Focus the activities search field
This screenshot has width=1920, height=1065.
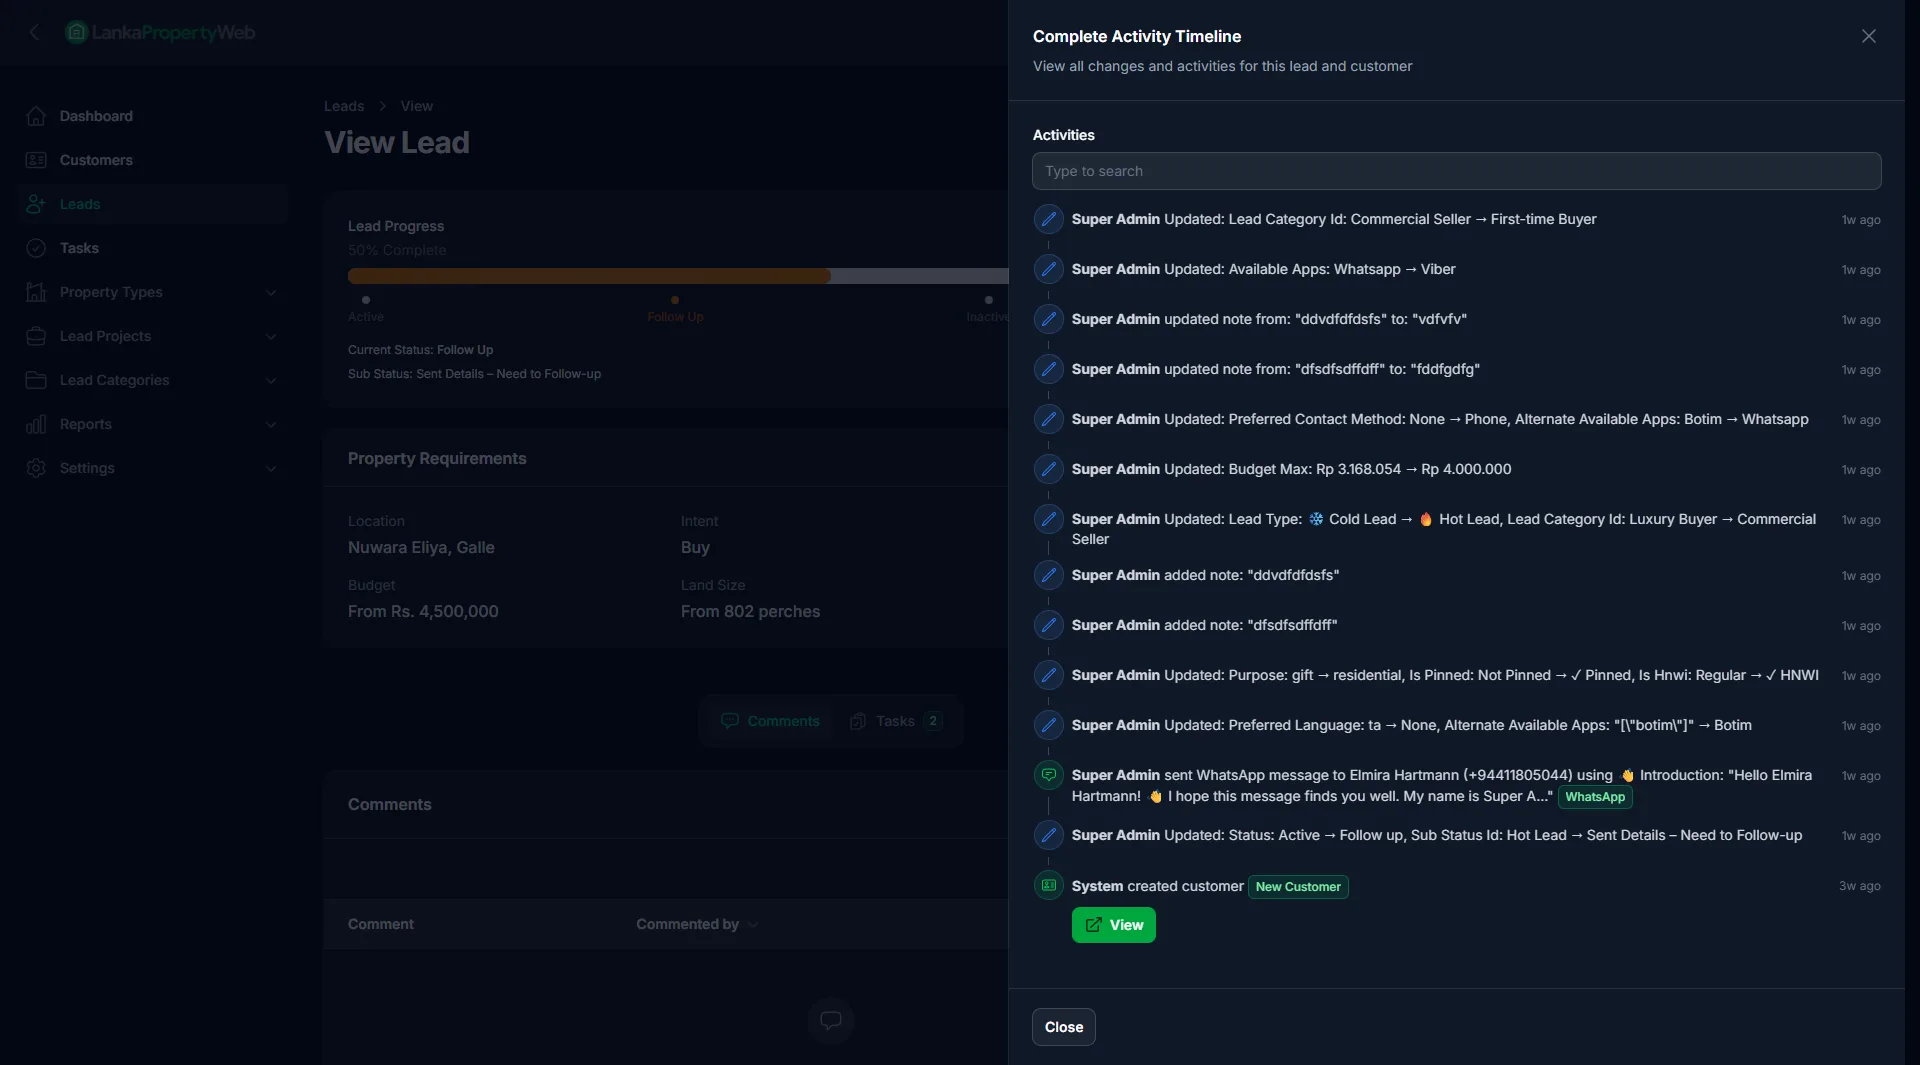(x=1456, y=171)
